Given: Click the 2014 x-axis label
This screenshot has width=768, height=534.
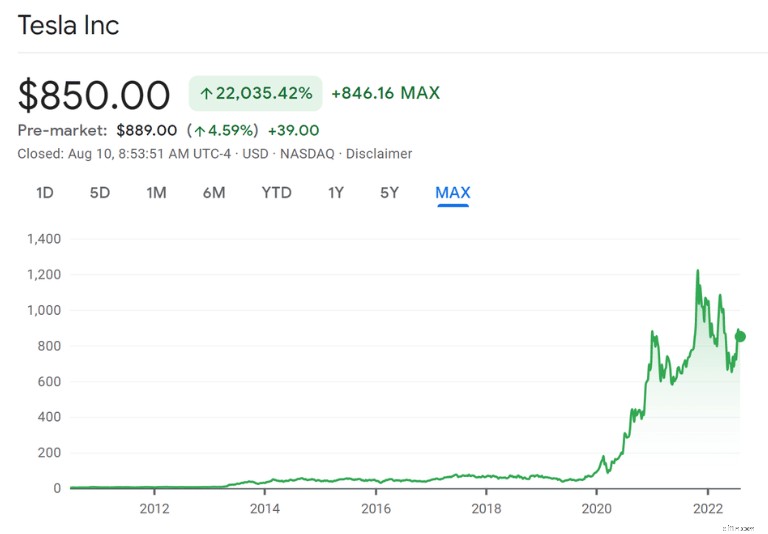Looking at the screenshot, I should (x=265, y=509).
